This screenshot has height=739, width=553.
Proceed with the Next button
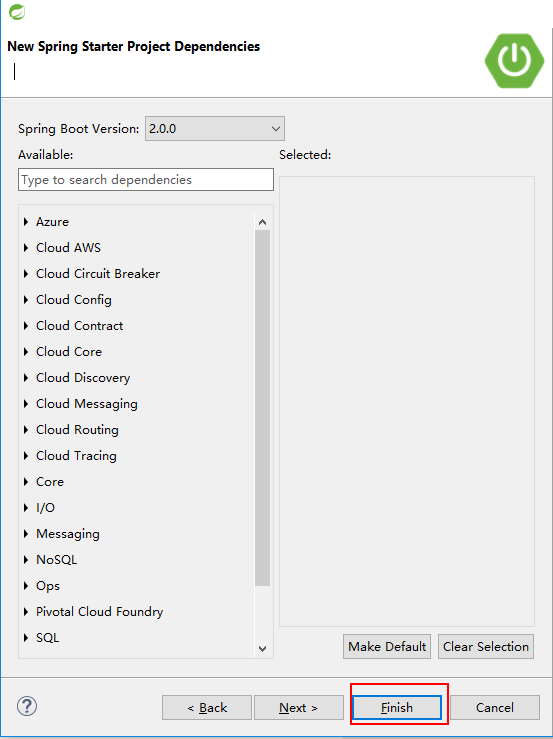click(x=299, y=707)
